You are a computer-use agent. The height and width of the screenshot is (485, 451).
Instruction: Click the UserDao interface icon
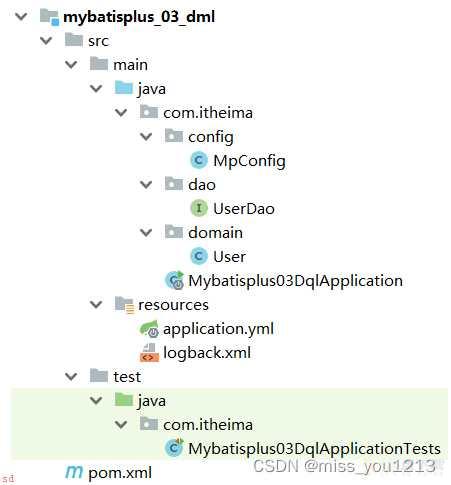(x=199, y=208)
